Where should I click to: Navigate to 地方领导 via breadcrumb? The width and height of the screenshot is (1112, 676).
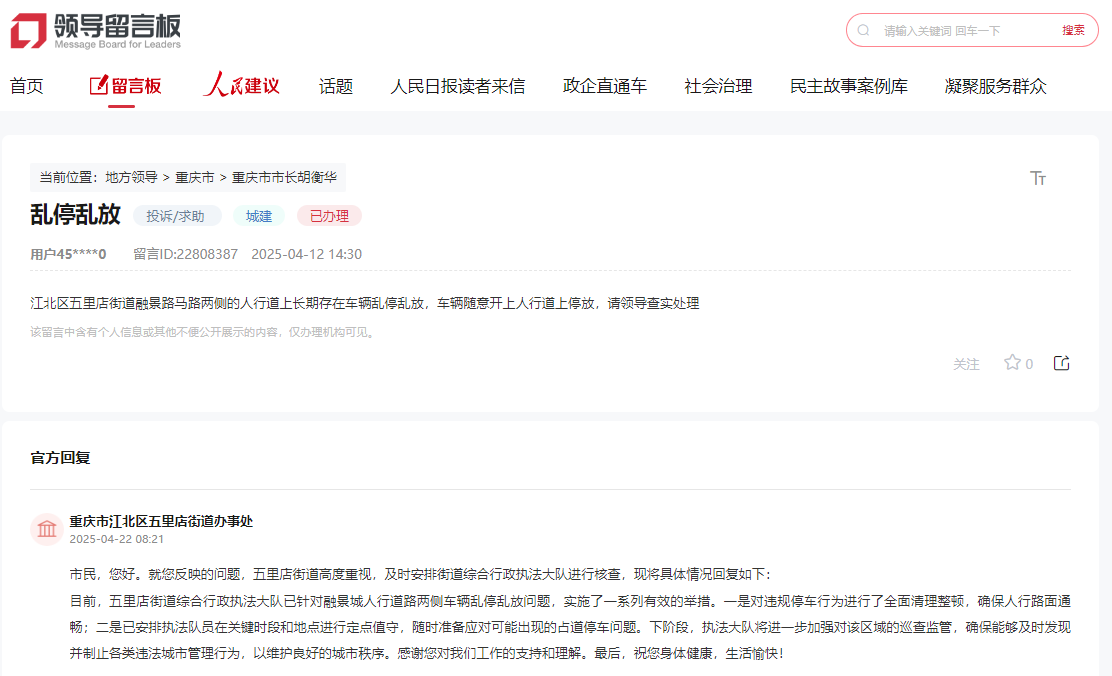point(131,177)
